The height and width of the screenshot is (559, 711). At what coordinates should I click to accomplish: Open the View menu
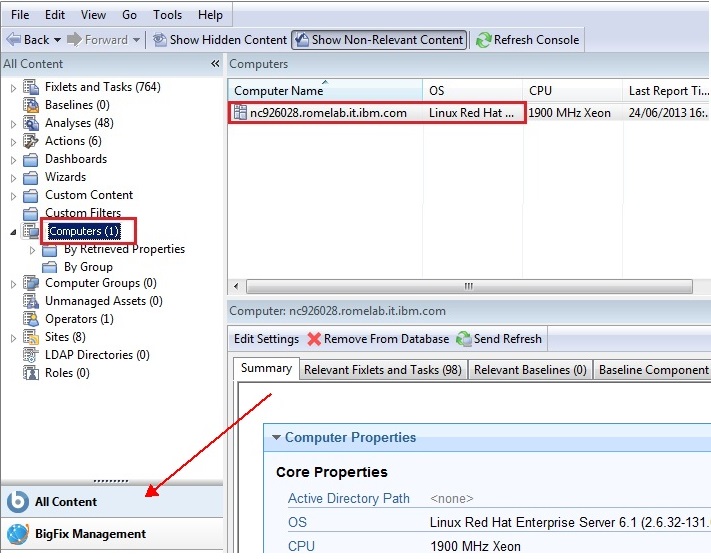coord(93,15)
